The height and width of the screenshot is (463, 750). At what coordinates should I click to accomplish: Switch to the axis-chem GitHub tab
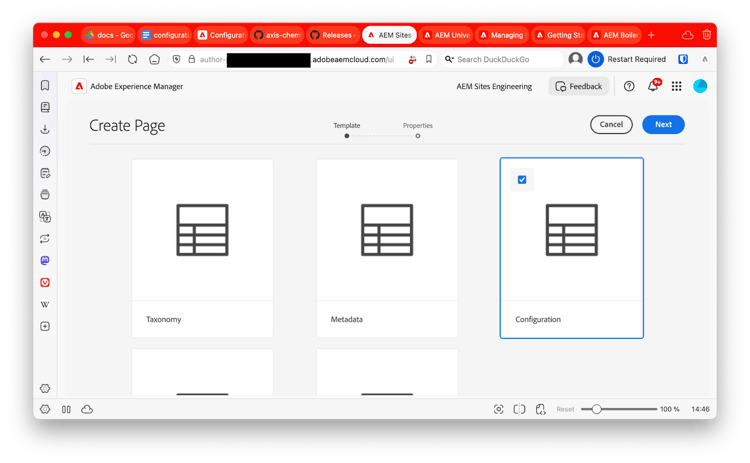(x=277, y=35)
